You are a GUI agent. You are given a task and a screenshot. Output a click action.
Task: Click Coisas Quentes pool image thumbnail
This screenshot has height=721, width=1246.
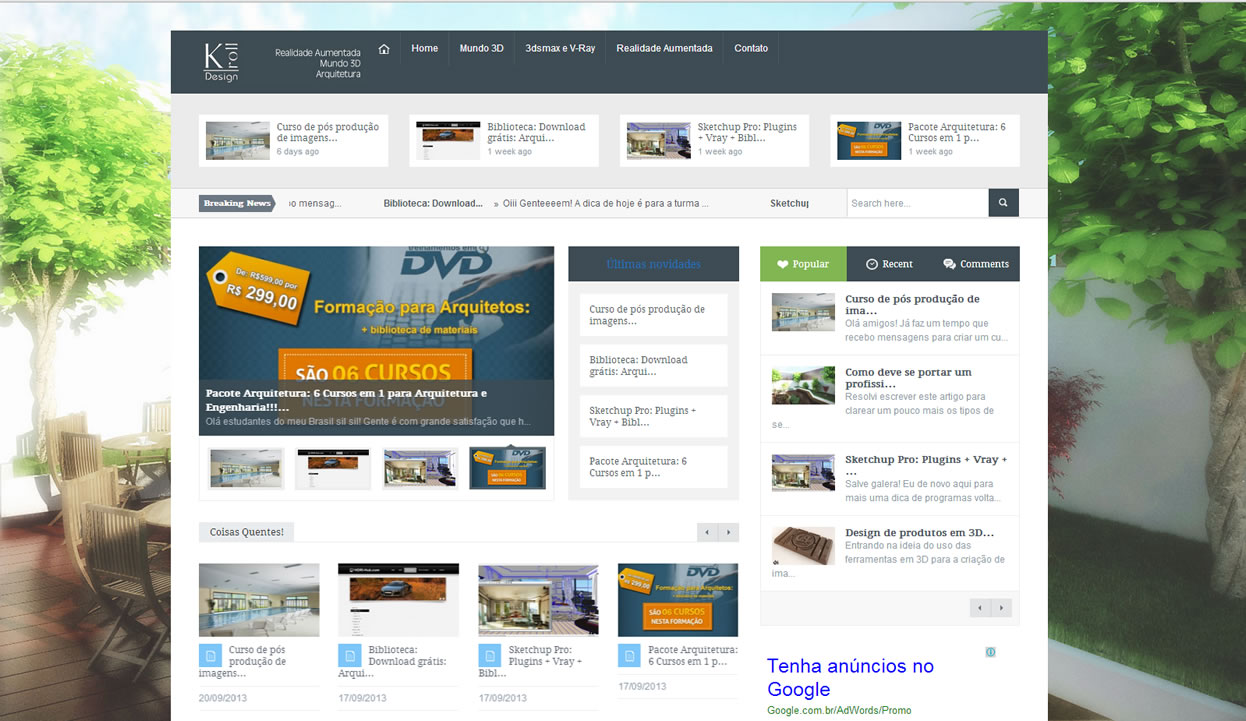[x=259, y=600]
